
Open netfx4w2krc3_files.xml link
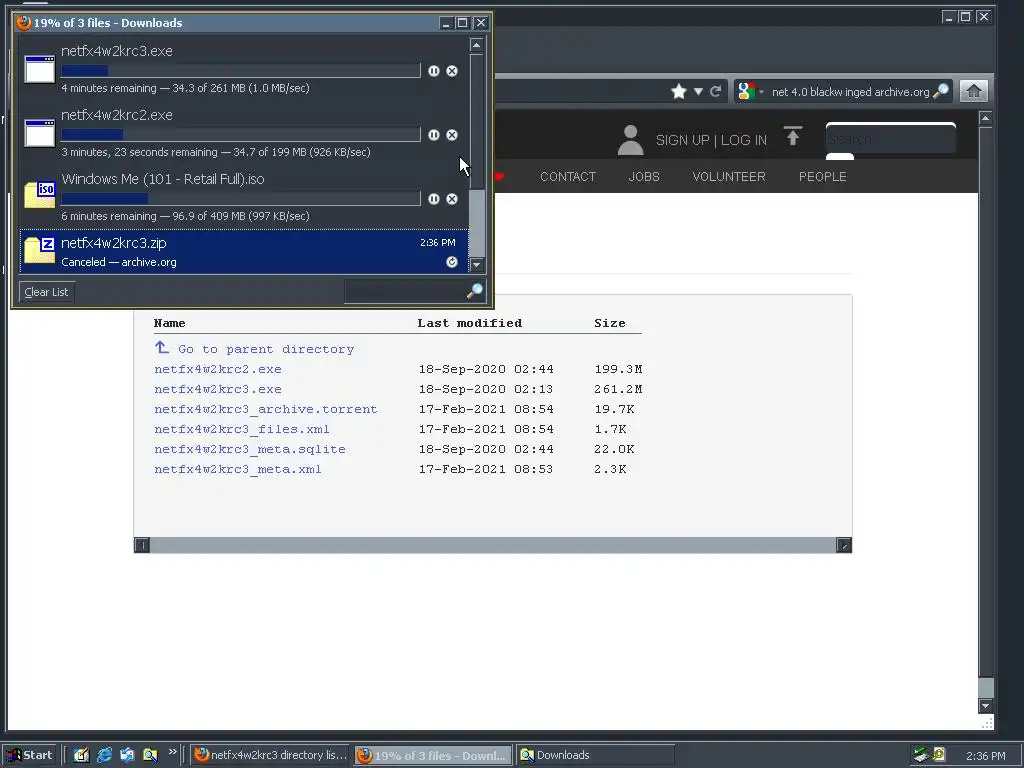242,429
